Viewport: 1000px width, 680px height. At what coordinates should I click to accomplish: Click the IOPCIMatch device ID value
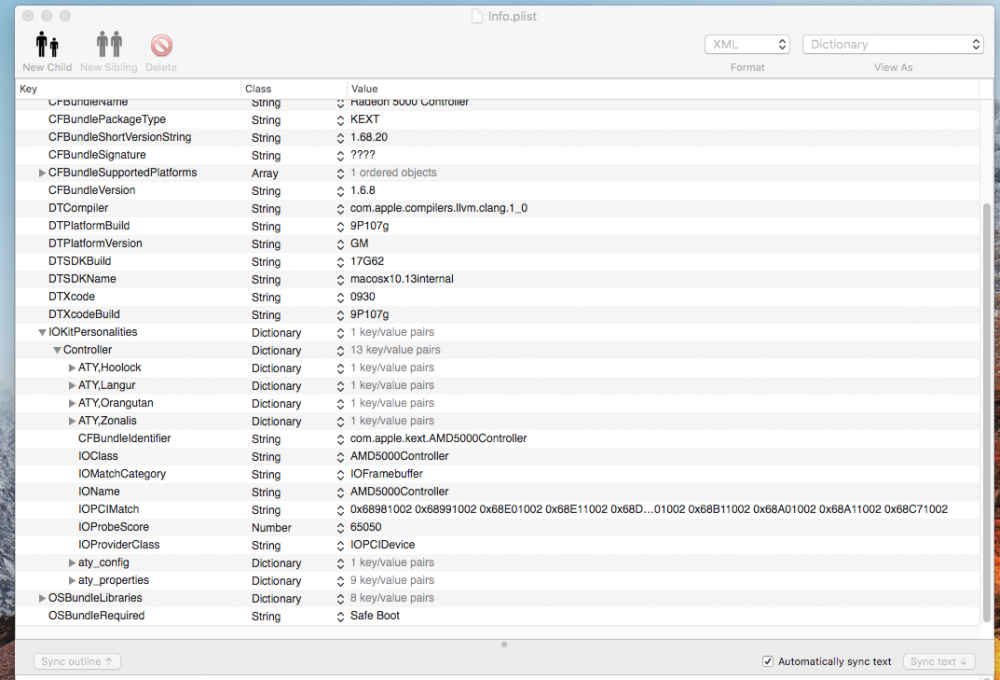point(649,509)
